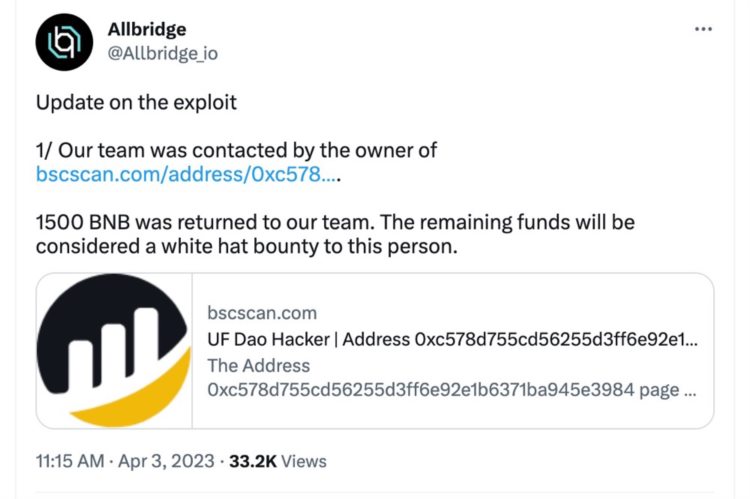Click the 33.2K view count
Viewport: 750px width, 499px height.
[253, 461]
